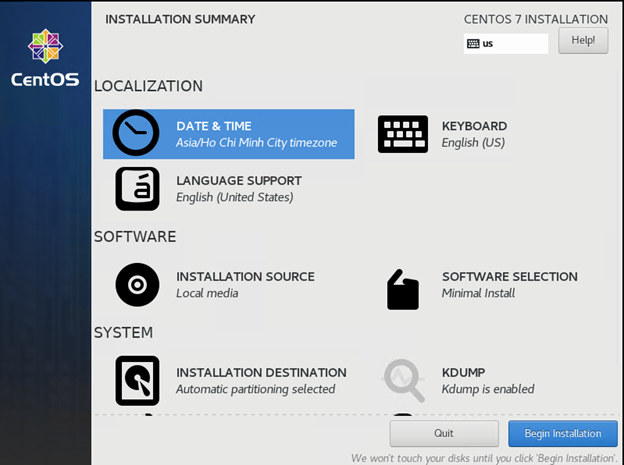
Task: Click Asia/Ho Chi Minh City timezone text
Action: pyautogui.click(x=257, y=143)
